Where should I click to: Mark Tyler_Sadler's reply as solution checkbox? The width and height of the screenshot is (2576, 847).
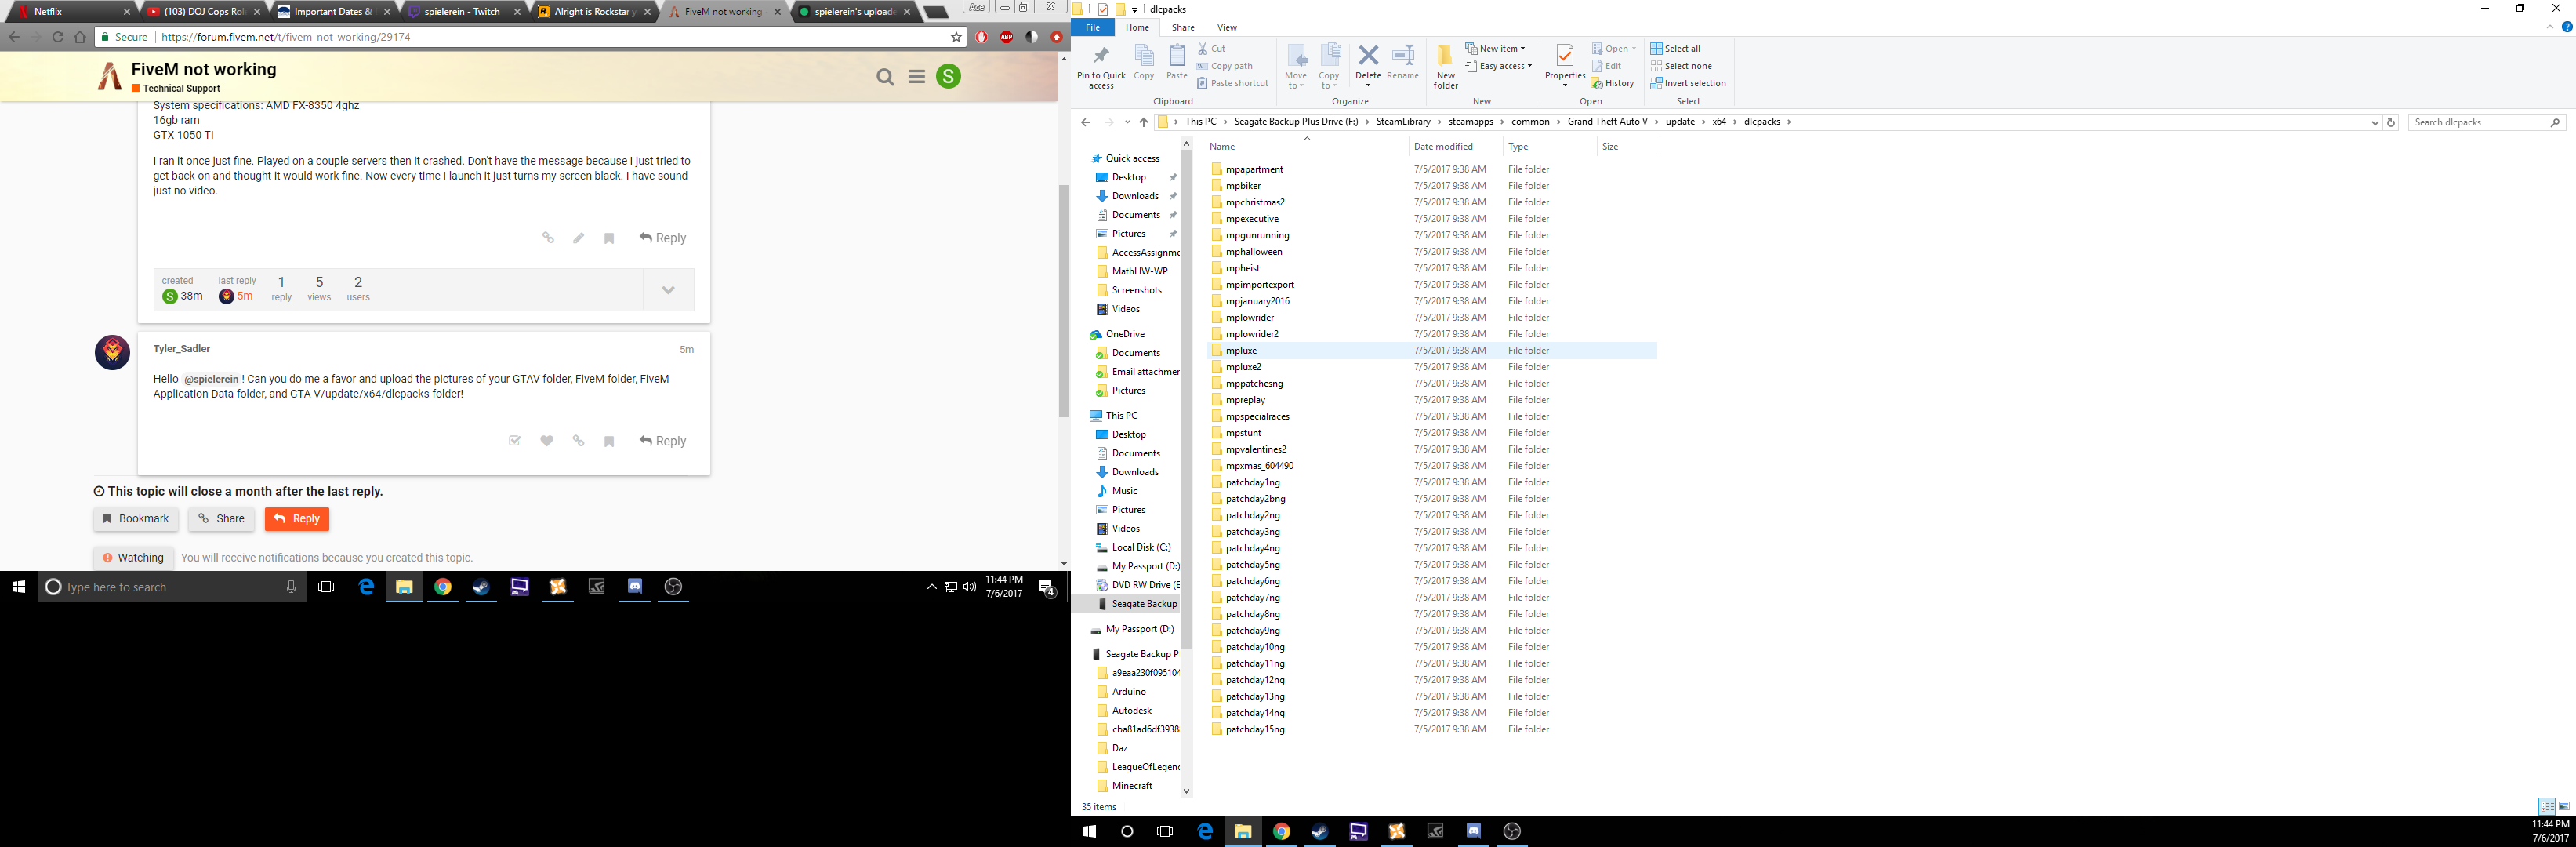pos(515,441)
